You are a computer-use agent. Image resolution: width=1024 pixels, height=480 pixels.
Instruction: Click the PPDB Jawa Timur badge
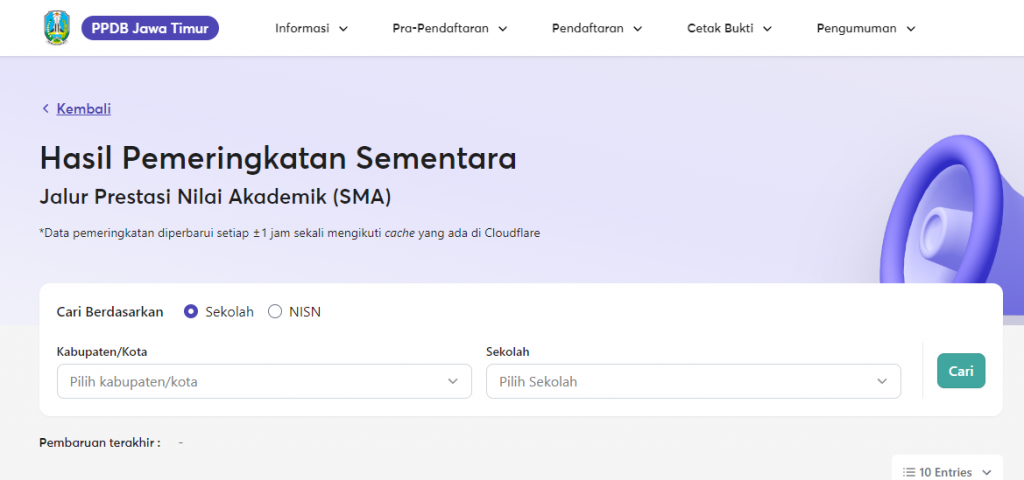pos(150,28)
